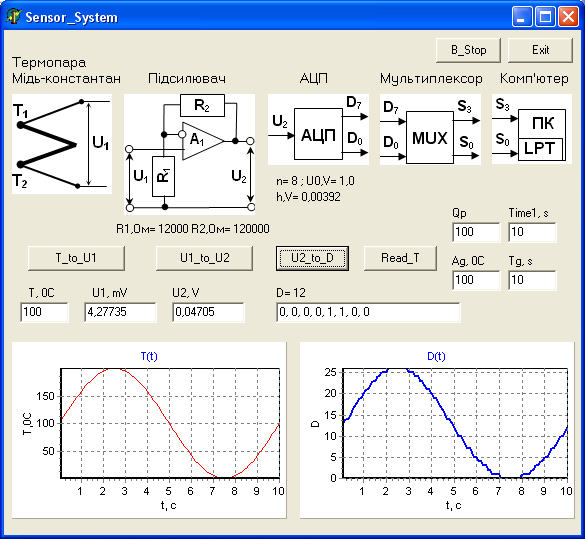Screen dimensions: 585x539
Task: Run the T_to_U1 conversion
Action: (76, 258)
